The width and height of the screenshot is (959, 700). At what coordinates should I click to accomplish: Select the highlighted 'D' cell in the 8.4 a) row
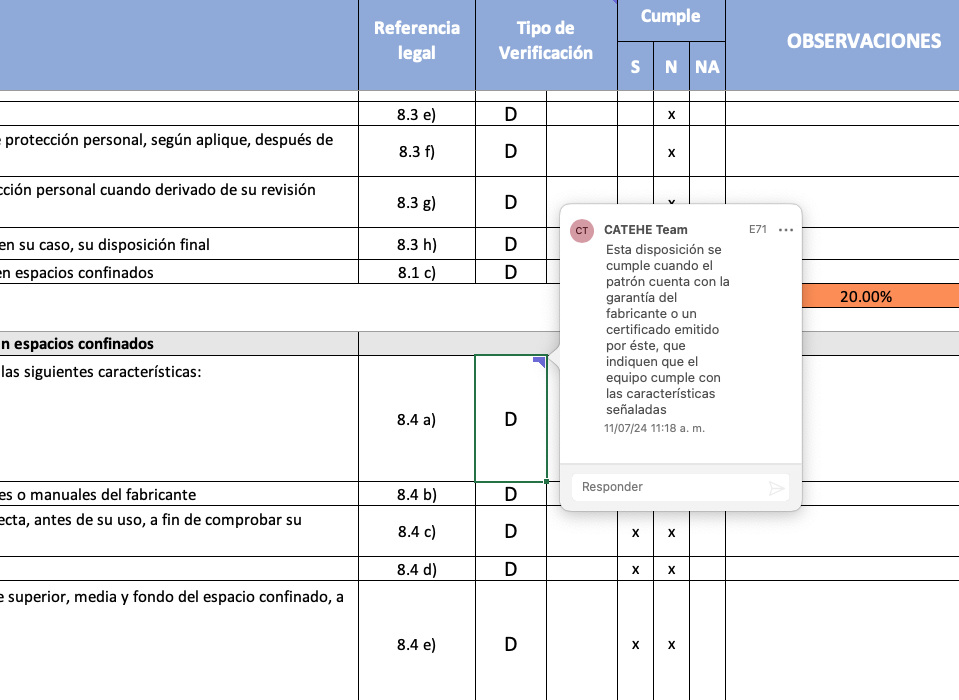511,419
